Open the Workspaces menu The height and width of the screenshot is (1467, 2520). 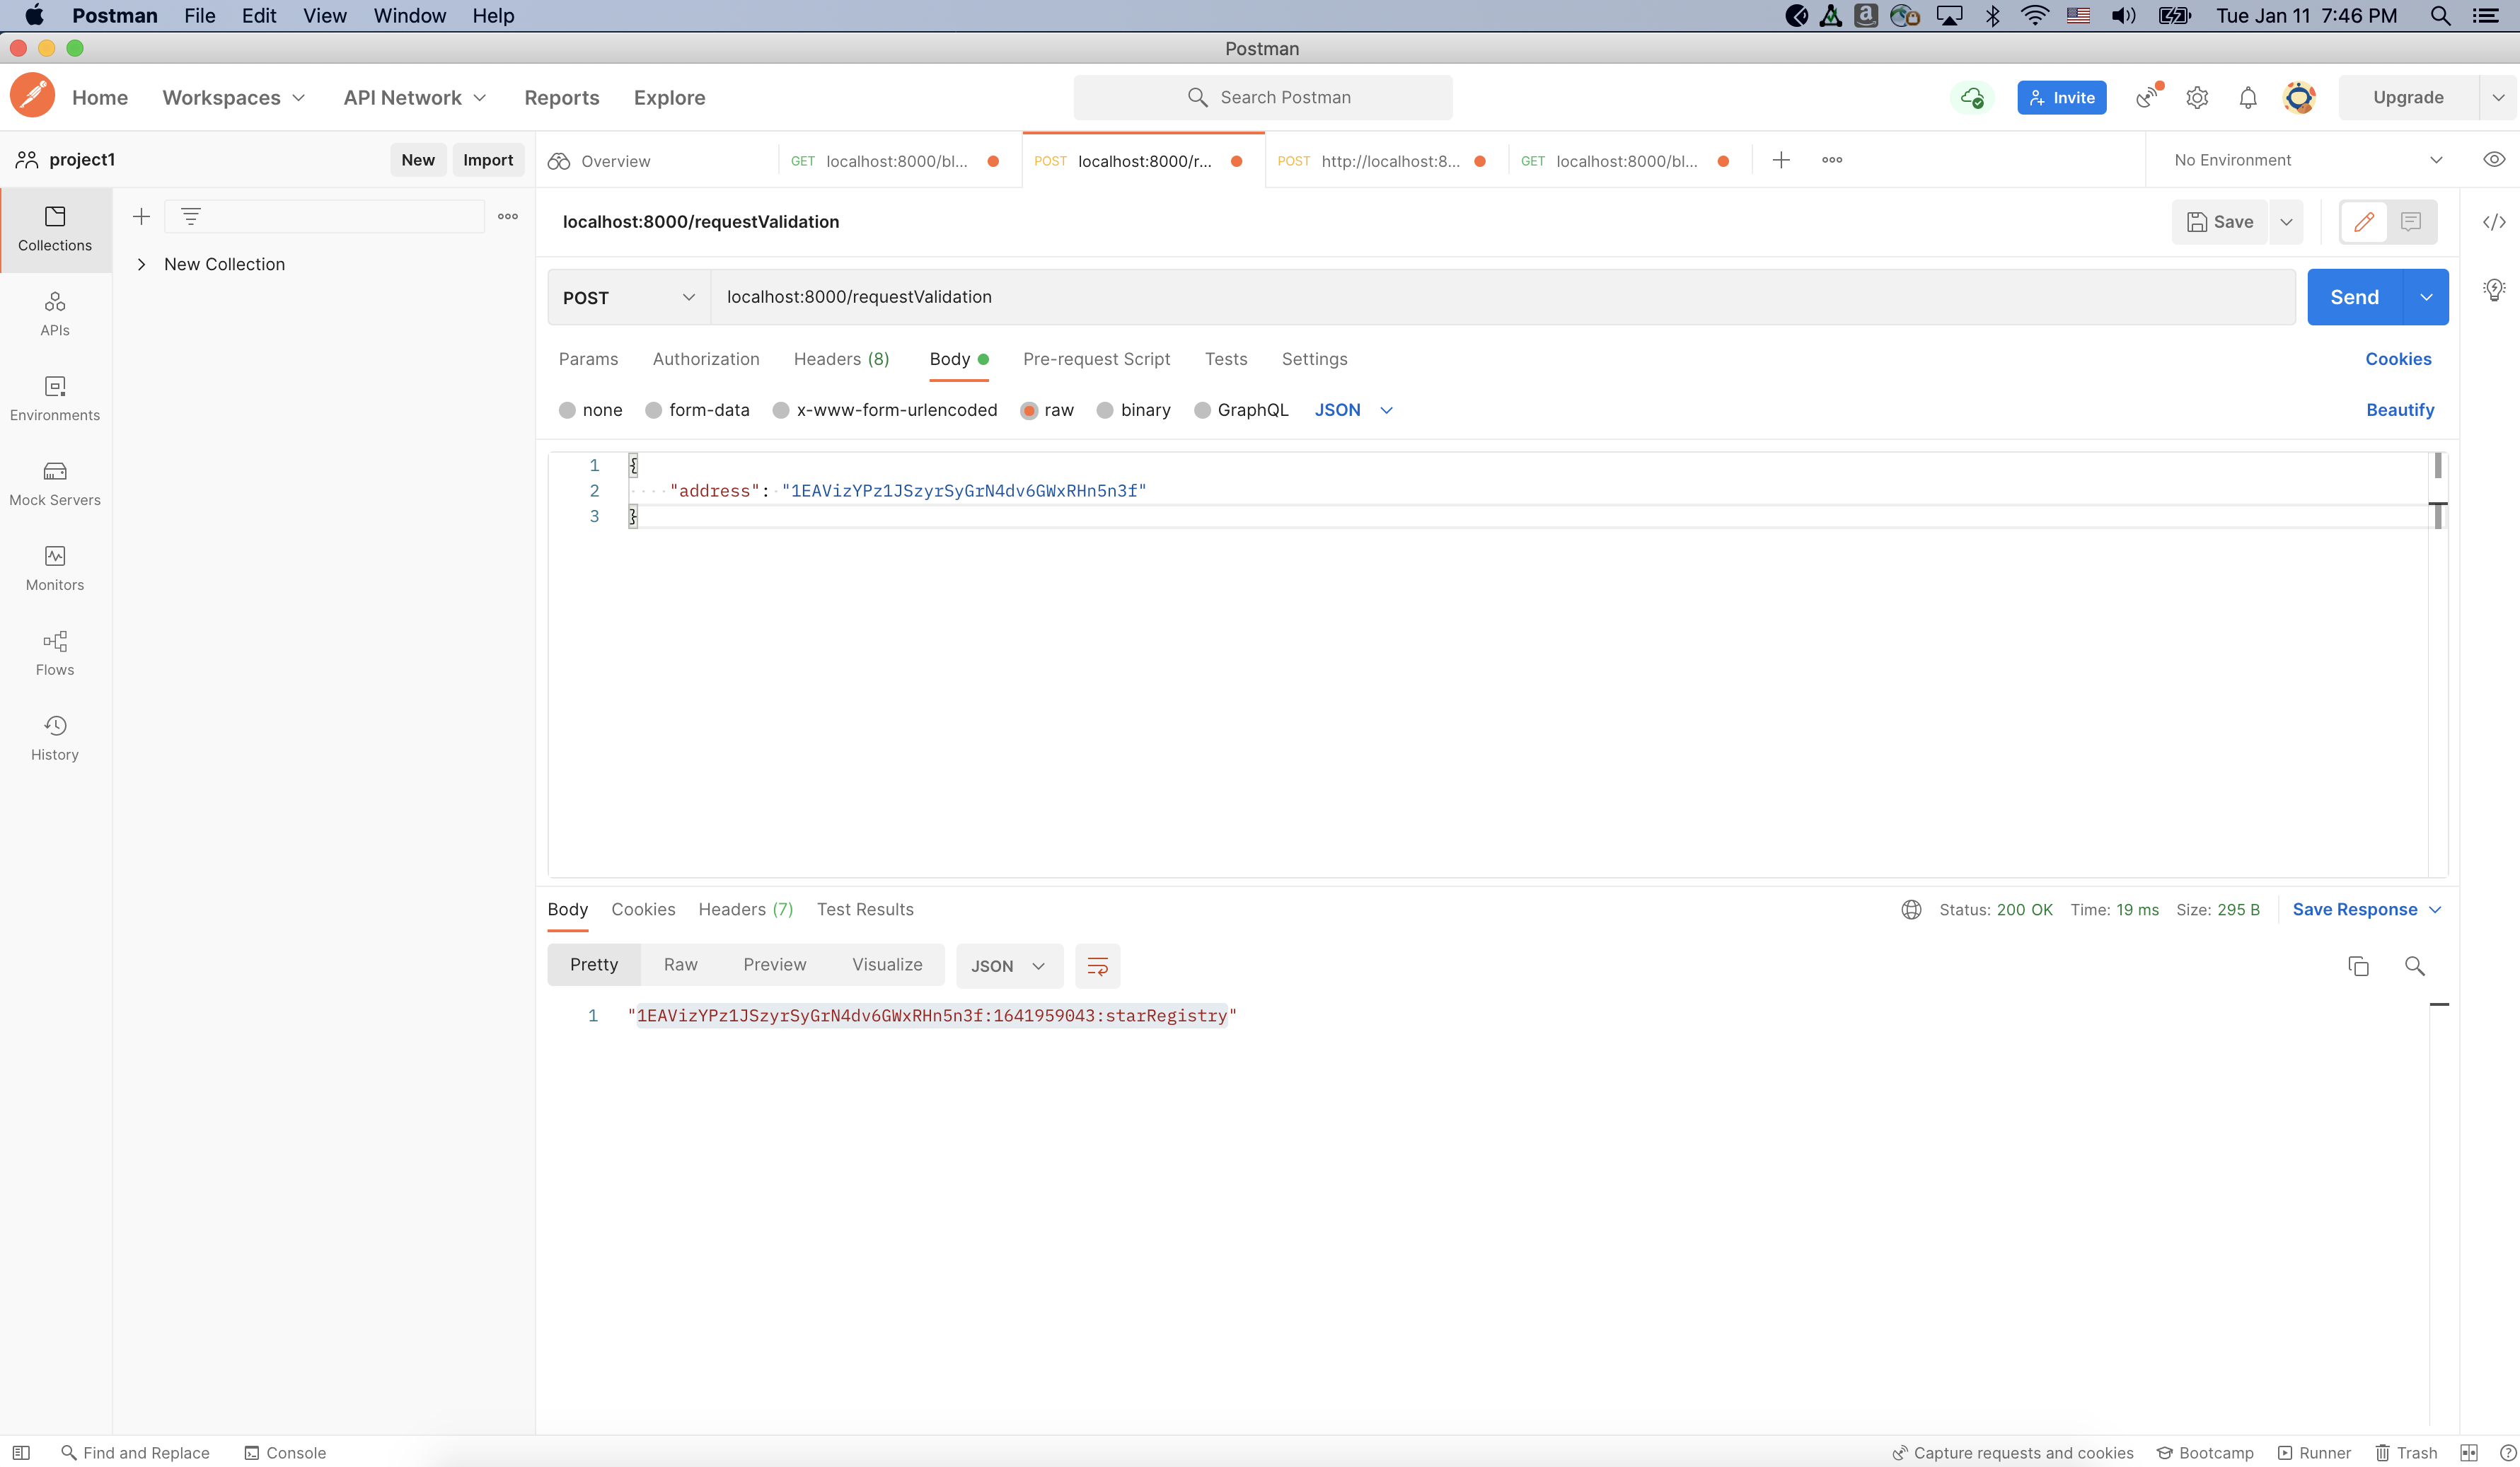233,98
